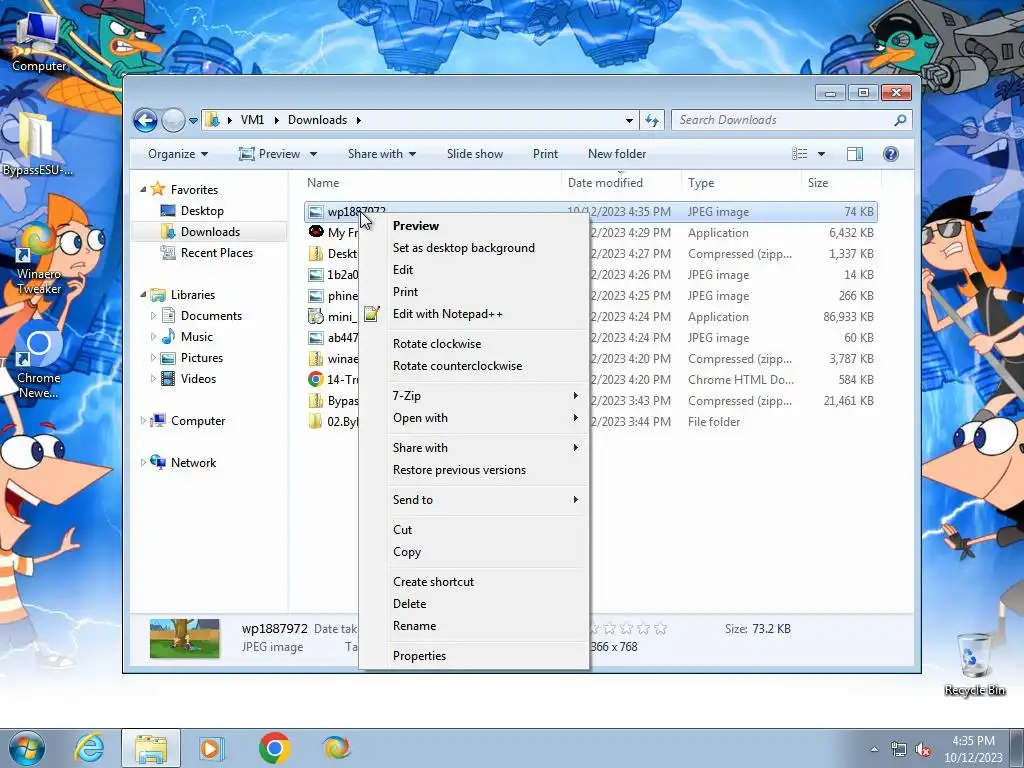Choose Delete from context menu
Image resolution: width=1024 pixels, height=768 pixels.
point(474,603)
